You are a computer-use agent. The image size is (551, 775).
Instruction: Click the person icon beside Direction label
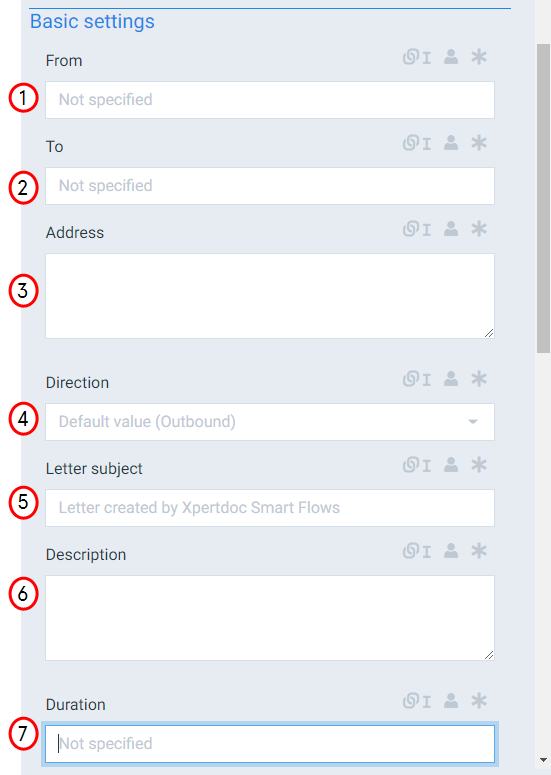click(451, 379)
